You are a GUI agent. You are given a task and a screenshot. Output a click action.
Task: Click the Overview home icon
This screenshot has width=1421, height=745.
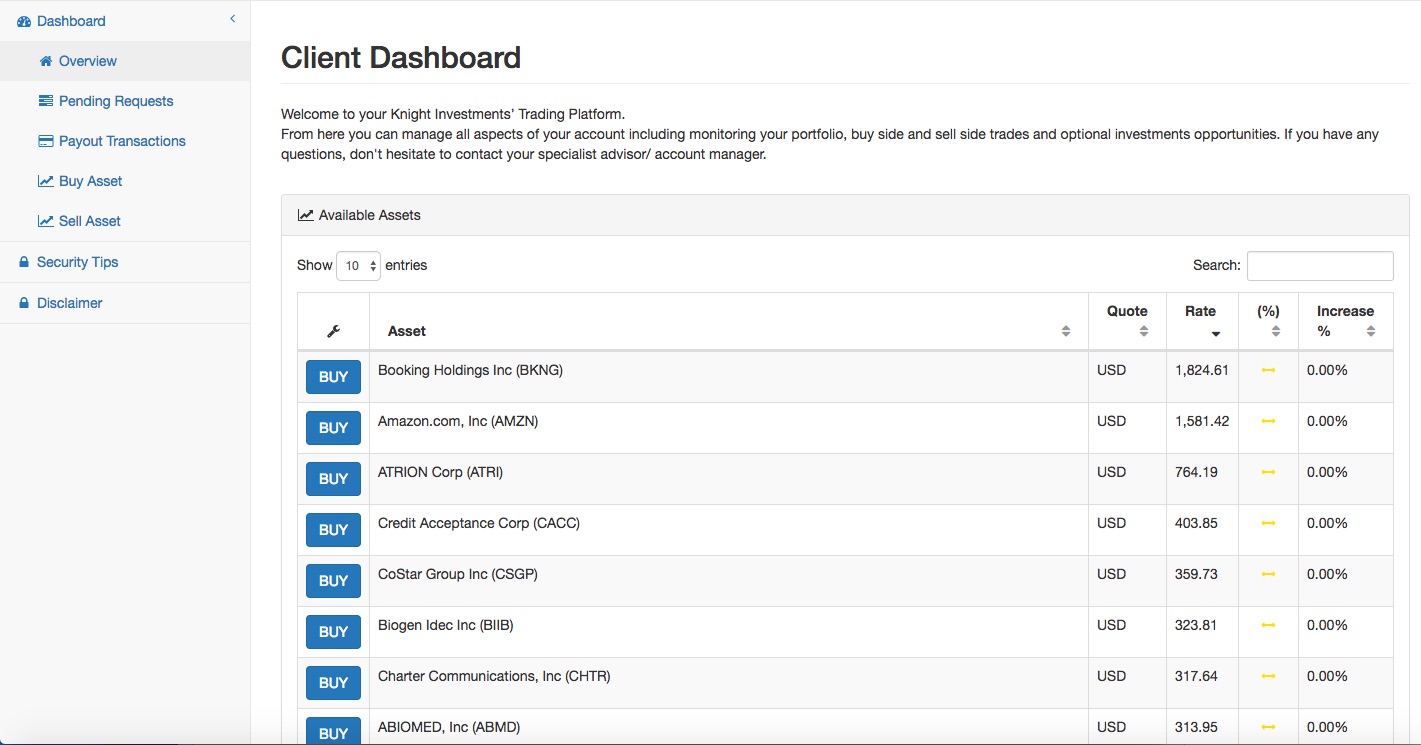pos(45,61)
